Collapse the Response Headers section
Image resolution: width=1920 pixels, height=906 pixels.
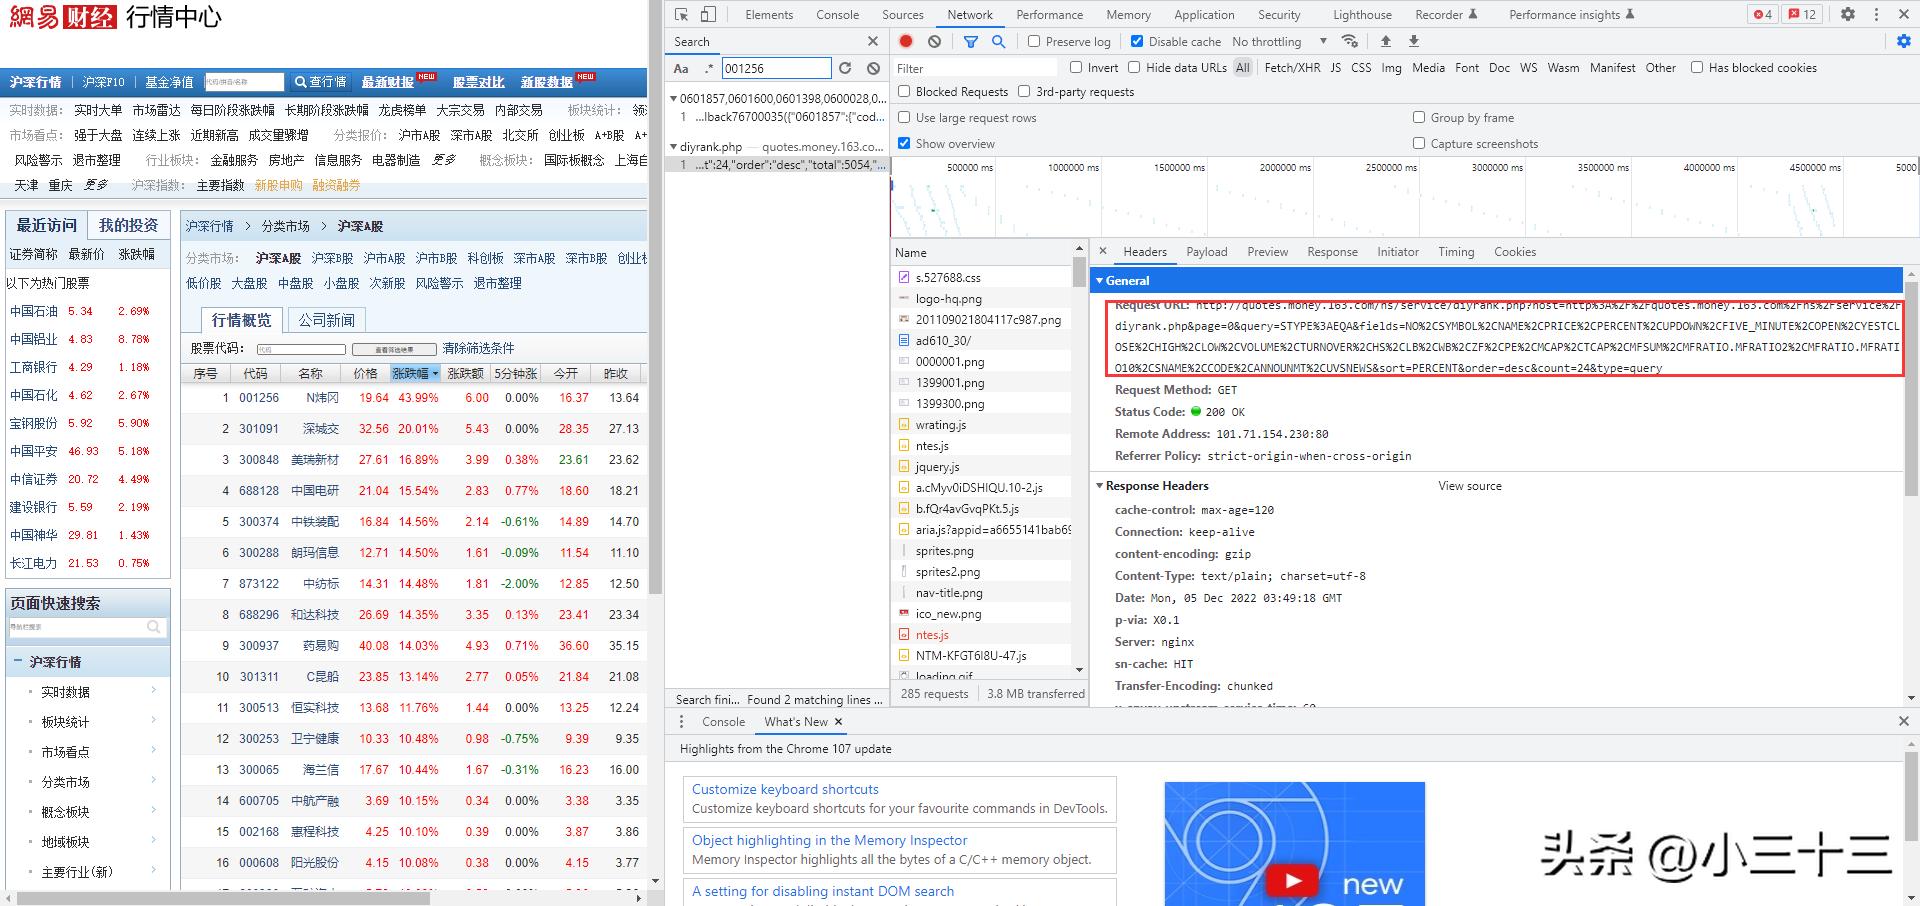(1100, 486)
